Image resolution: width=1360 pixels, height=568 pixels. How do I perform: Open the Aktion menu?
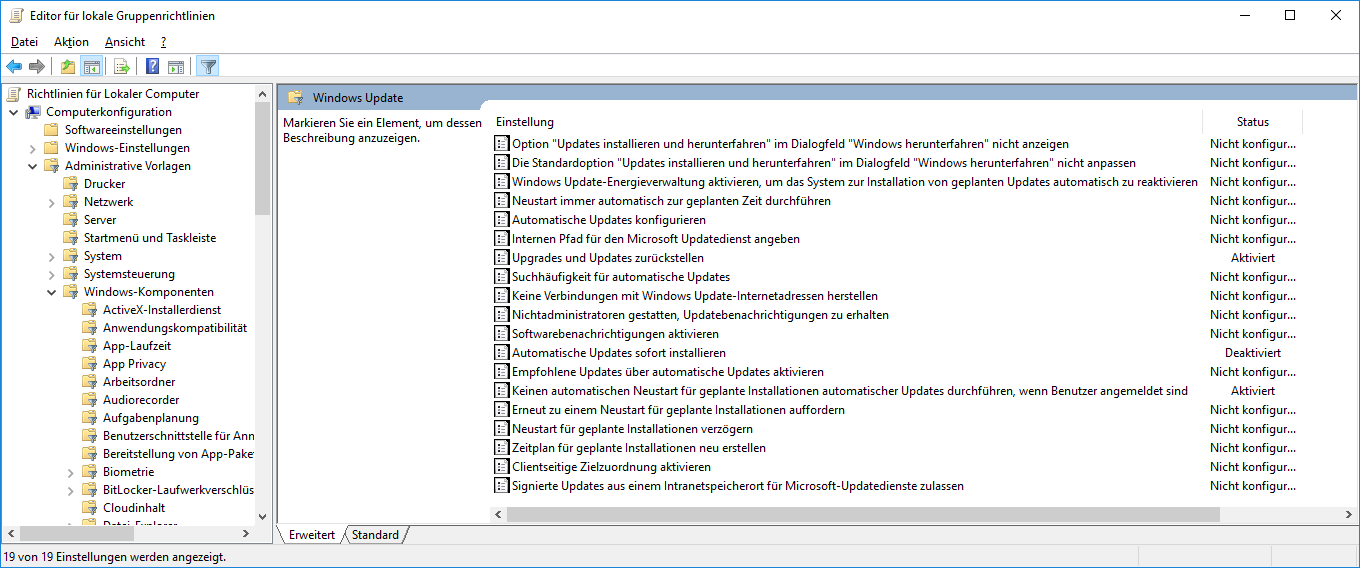pyautogui.click(x=71, y=42)
